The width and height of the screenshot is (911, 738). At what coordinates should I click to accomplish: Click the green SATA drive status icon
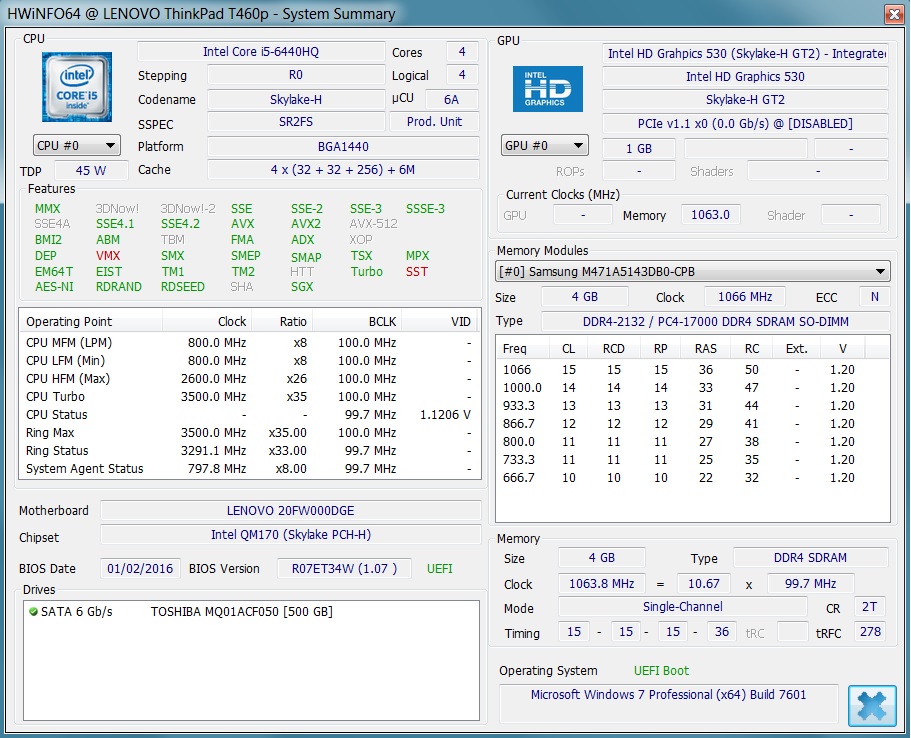click(x=33, y=611)
